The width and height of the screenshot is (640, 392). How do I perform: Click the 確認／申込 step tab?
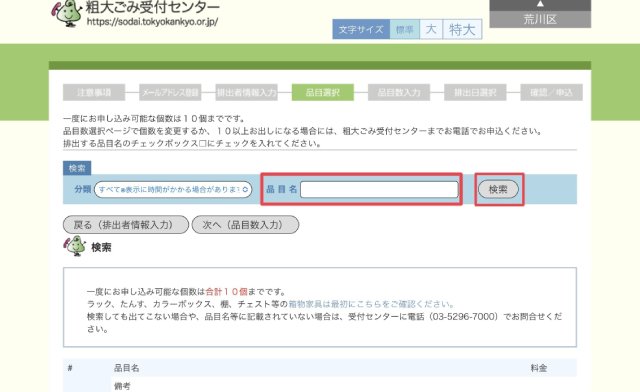[551, 92]
